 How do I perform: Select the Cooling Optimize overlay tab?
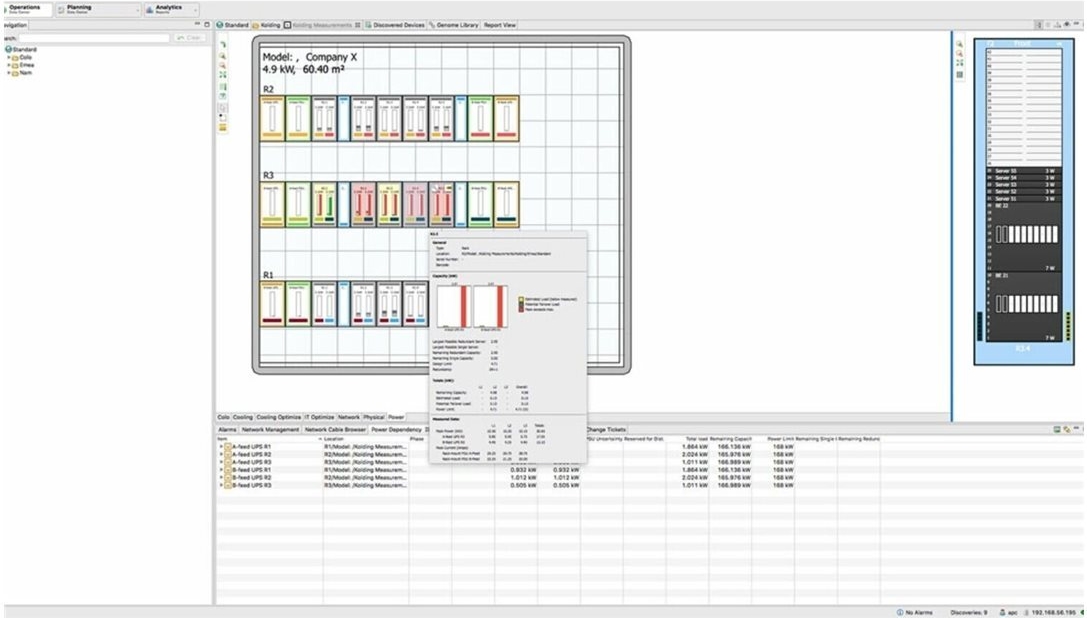tap(278, 417)
